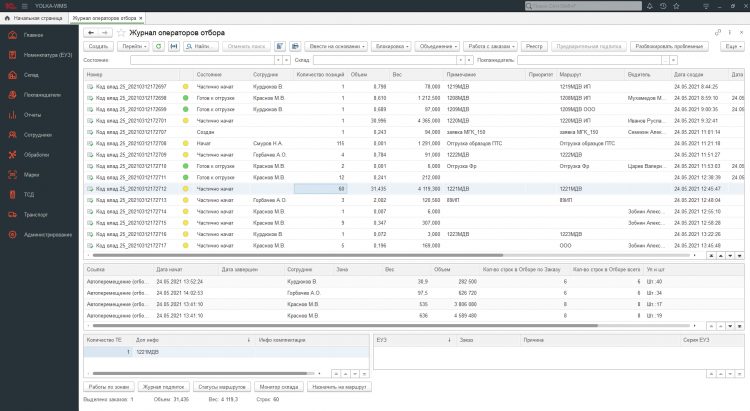Click the Создать button
The image size is (750, 411).
coord(98,46)
